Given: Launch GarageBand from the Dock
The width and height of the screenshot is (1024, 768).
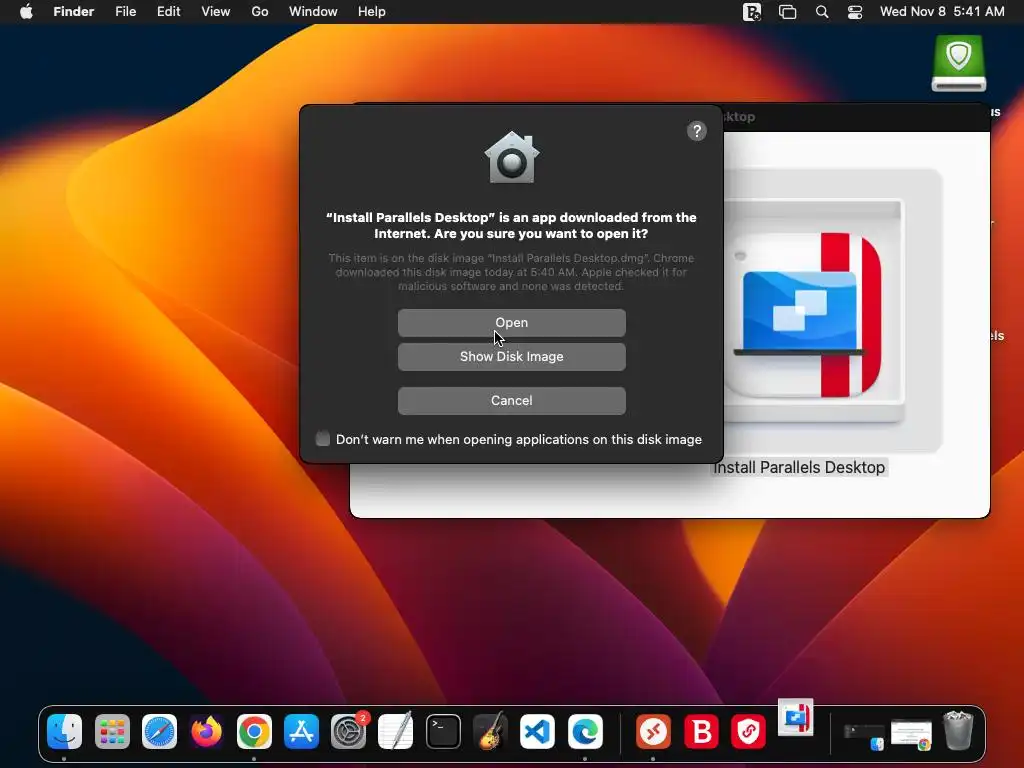Looking at the screenshot, I should click(x=490, y=731).
